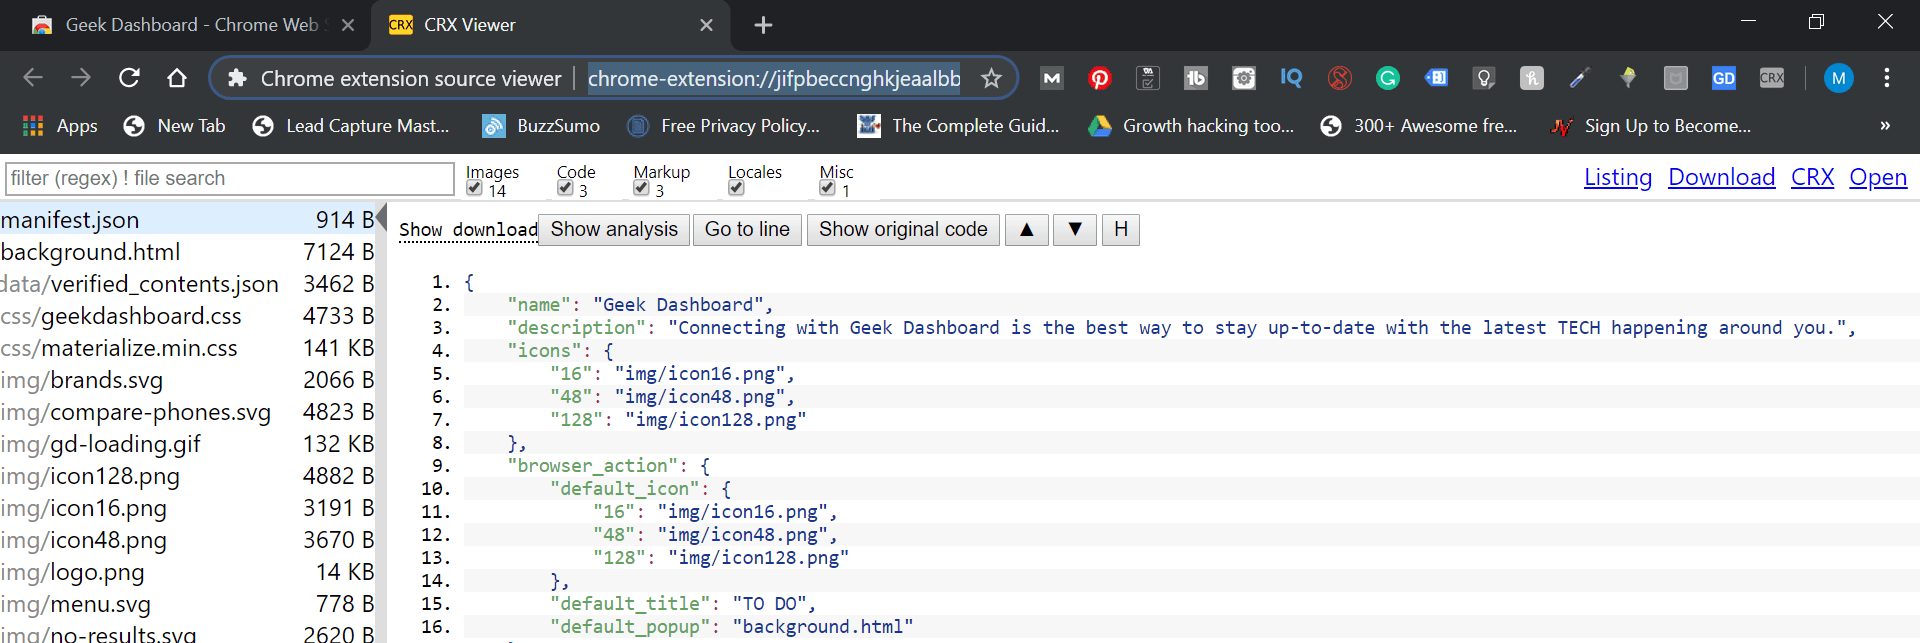The image size is (1920, 643).
Task: Click the Show analysis button
Action: tap(614, 230)
